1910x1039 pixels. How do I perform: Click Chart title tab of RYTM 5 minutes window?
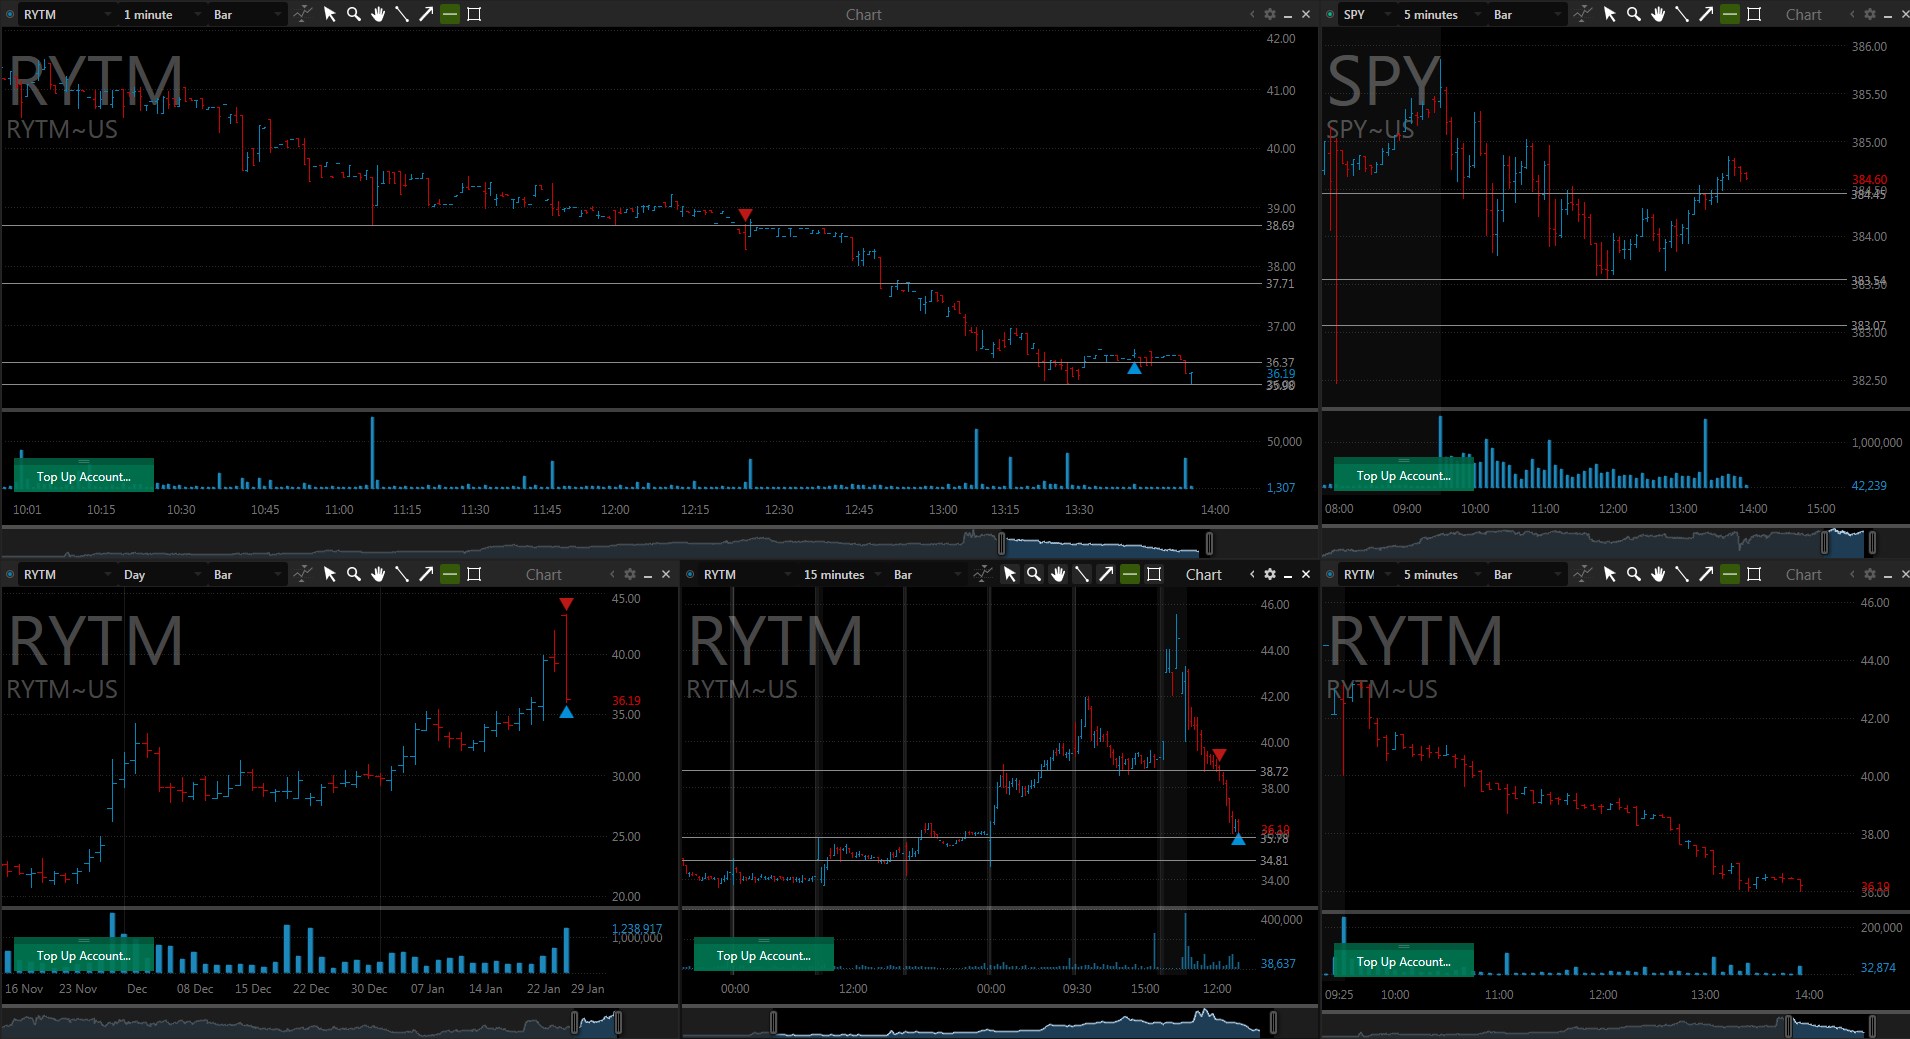pos(1804,574)
